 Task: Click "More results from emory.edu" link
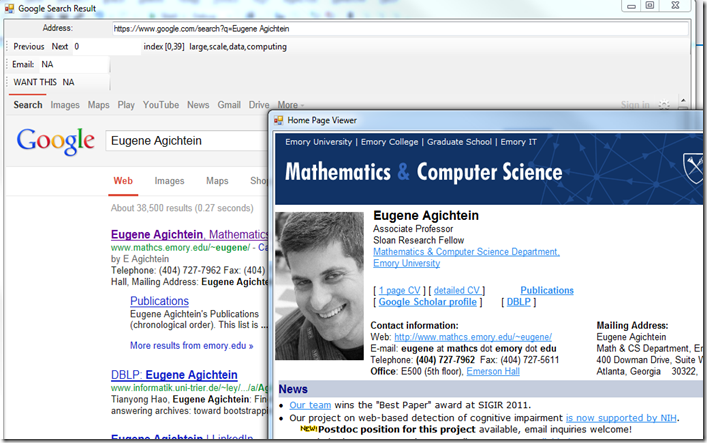[x=191, y=346]
